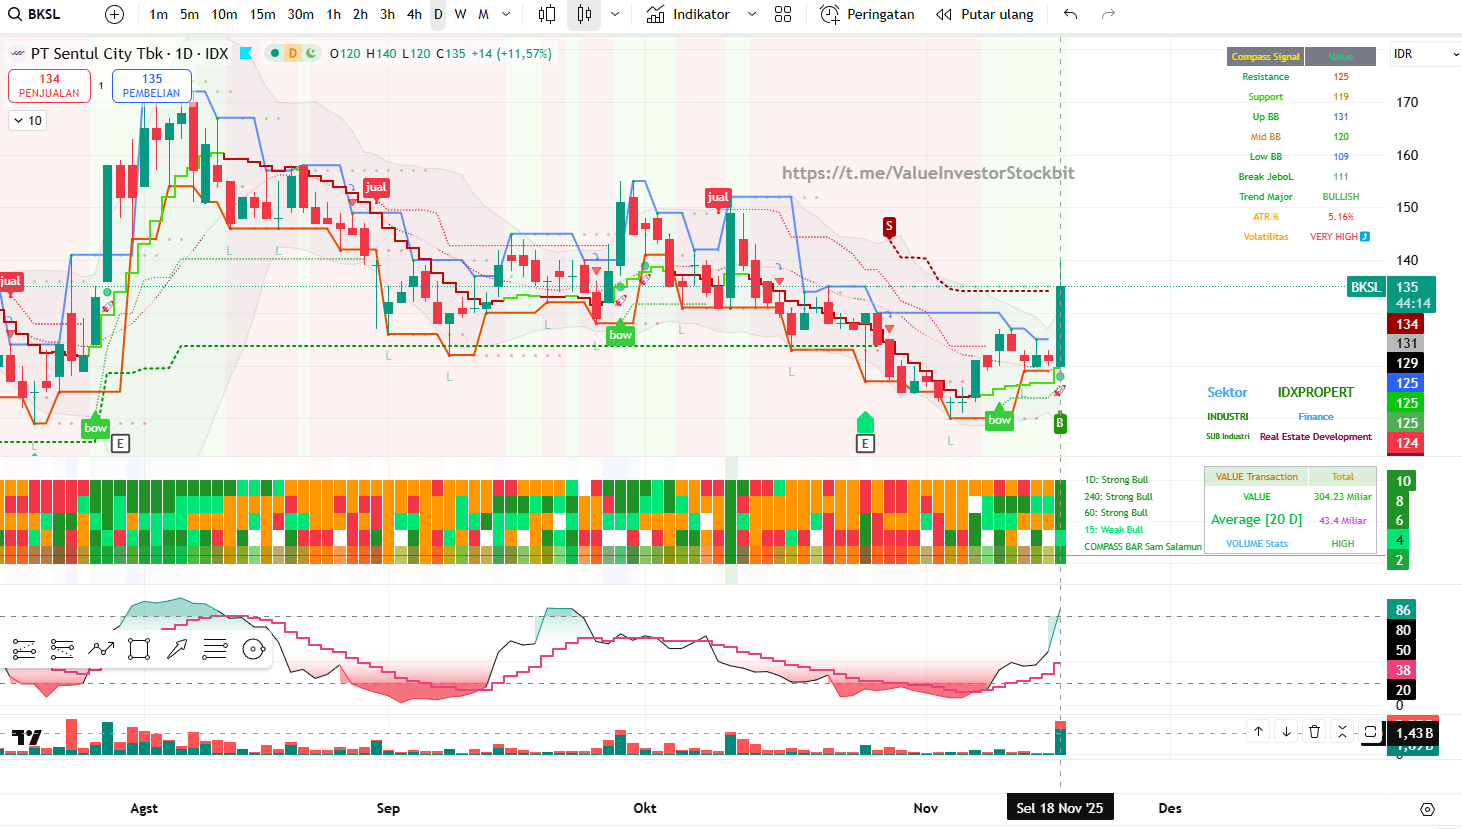Select the M monthly timeframe
The height and width of the screenshot is (829, 1462).
click(x=483, y=14)
